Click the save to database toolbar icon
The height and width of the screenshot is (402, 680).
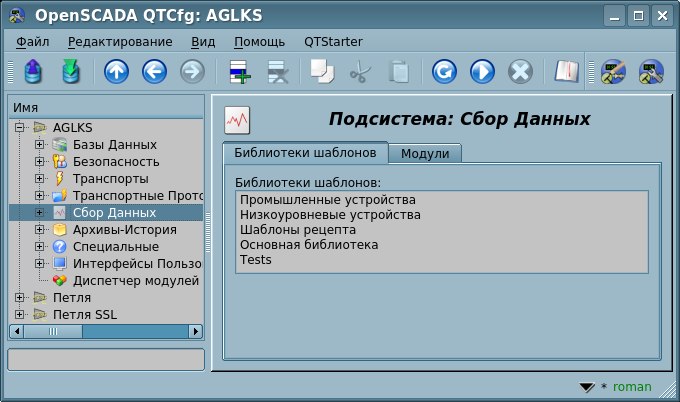click(70, 72)
